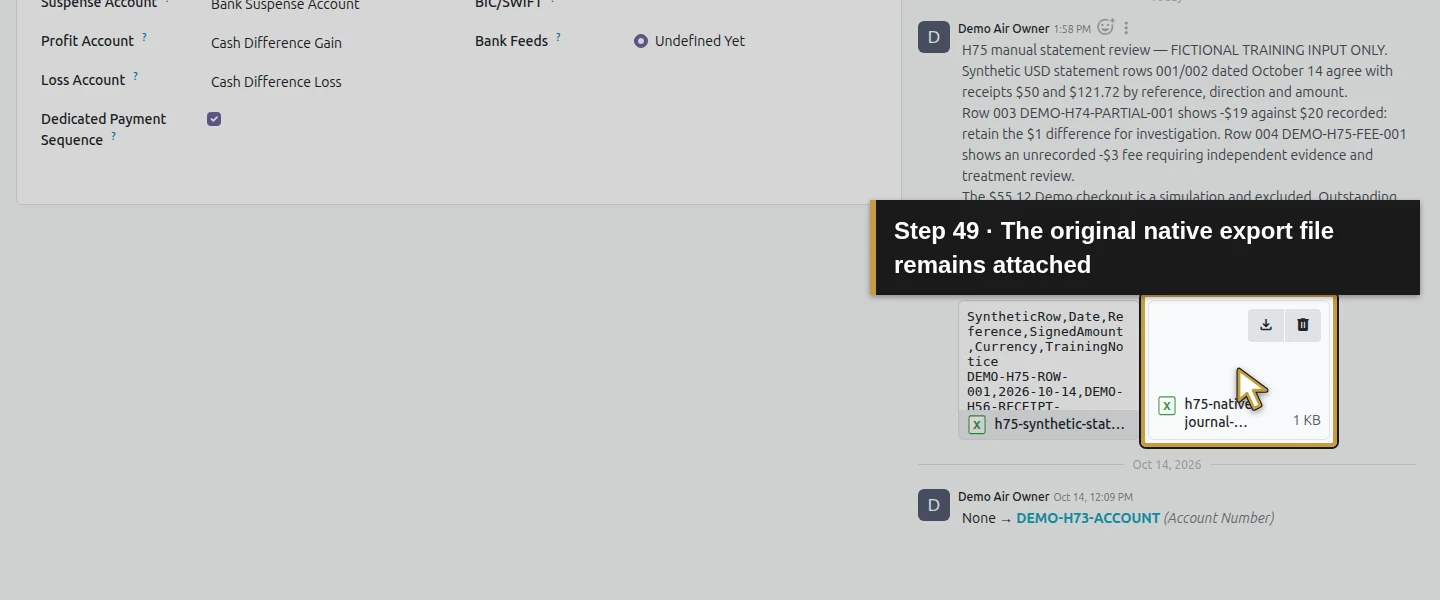The image size is (1440, 600).
Task: Show the help tooltip for Profit Account
Action: (144, 37)
